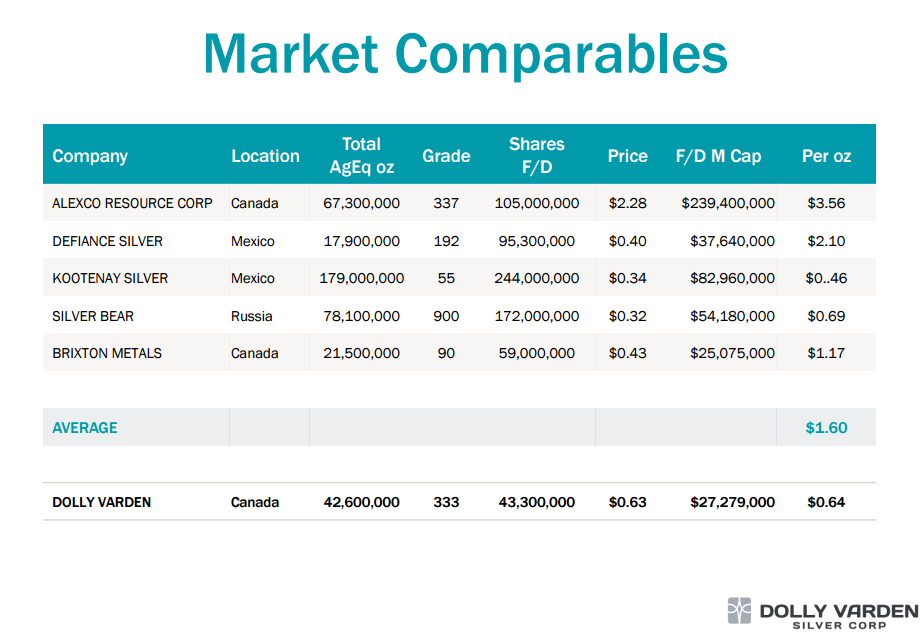The image size is (923, 642).
Task: Click SILVER BEAR company name
Action: [x=93, y=316]
